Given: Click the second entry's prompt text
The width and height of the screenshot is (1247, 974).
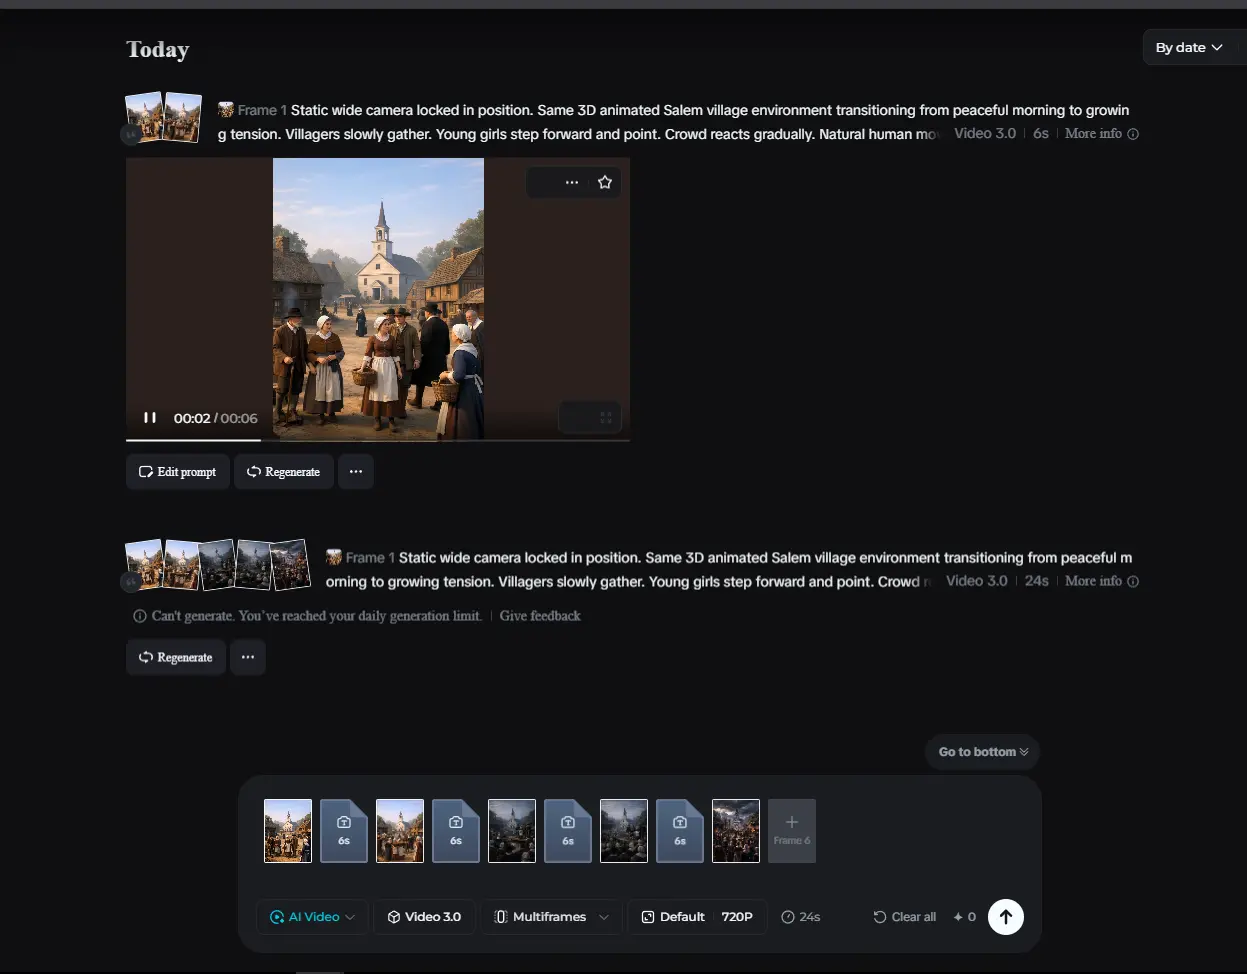Looking at the screenshot, I should tap(729, 569).
